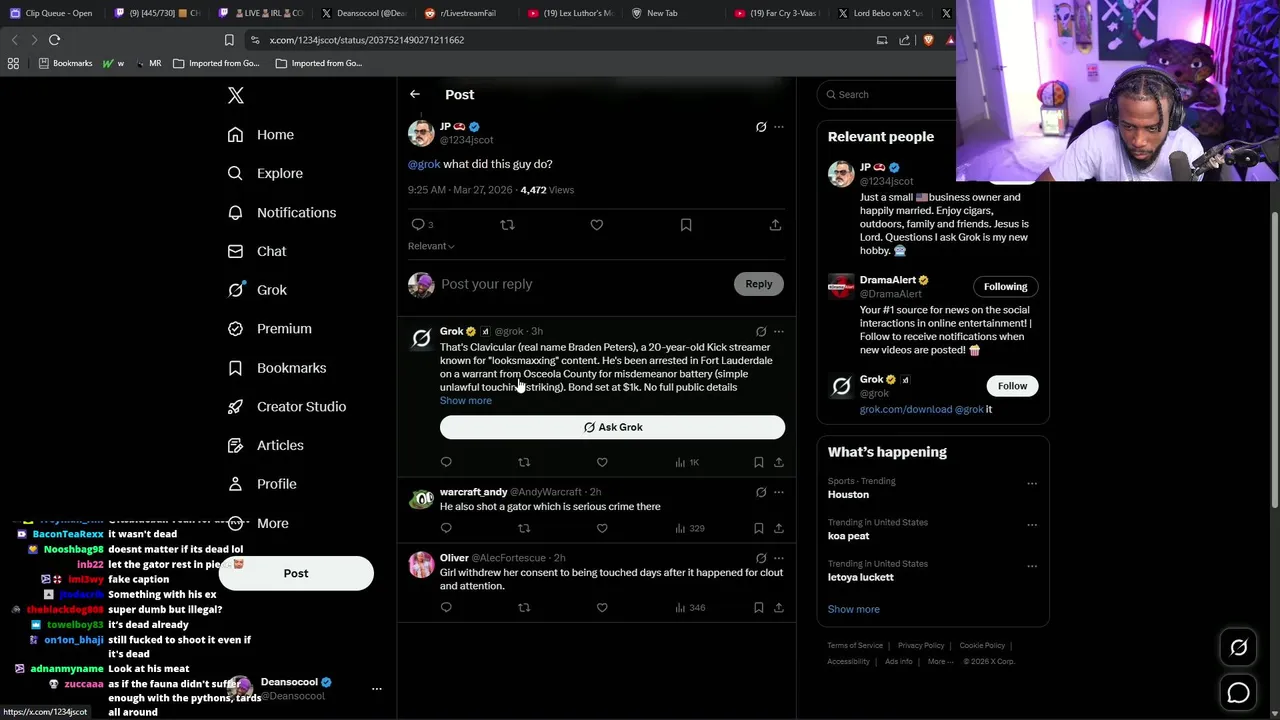
Task: Click the Search box
Action: click(x=887, y=94)
